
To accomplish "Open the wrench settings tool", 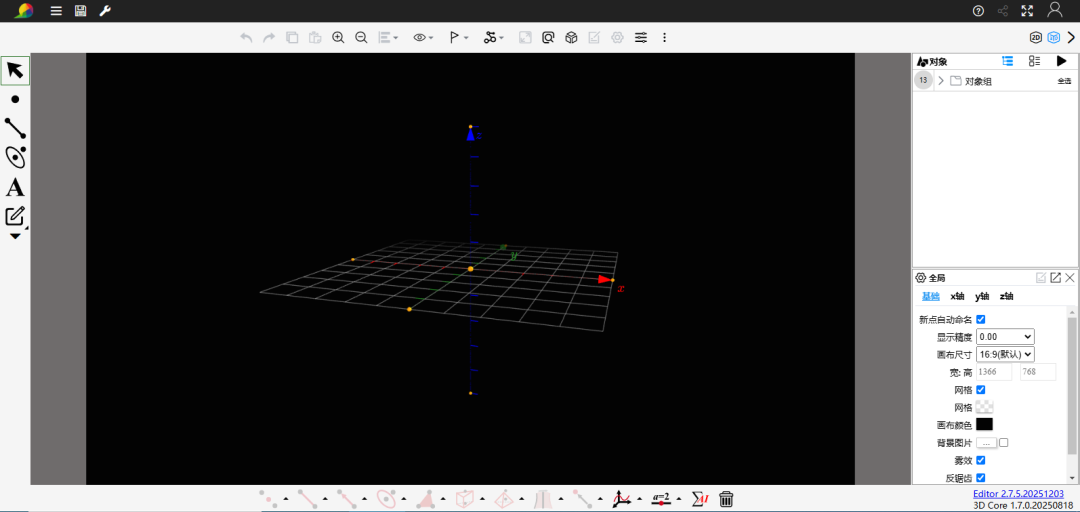I will 105,11.
